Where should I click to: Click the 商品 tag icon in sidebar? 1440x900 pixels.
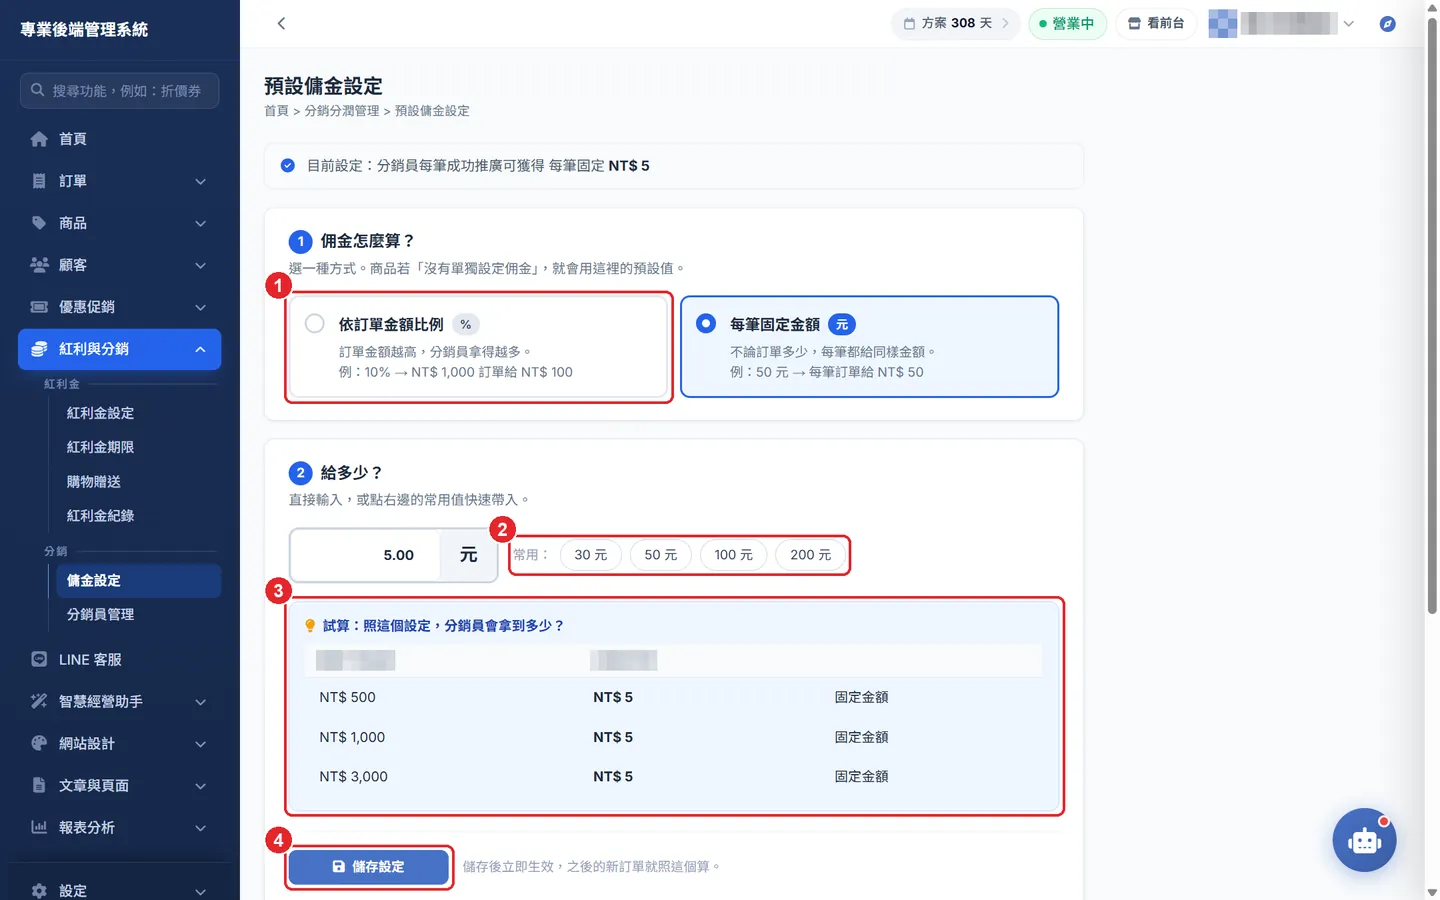pyautogui.click(x=39, y=223)
